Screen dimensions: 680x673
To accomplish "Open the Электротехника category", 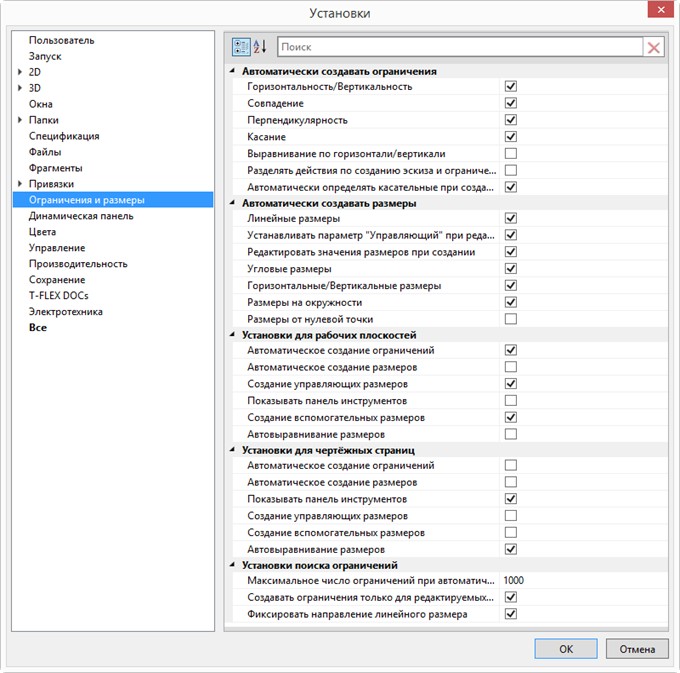I will pos(65,312).
